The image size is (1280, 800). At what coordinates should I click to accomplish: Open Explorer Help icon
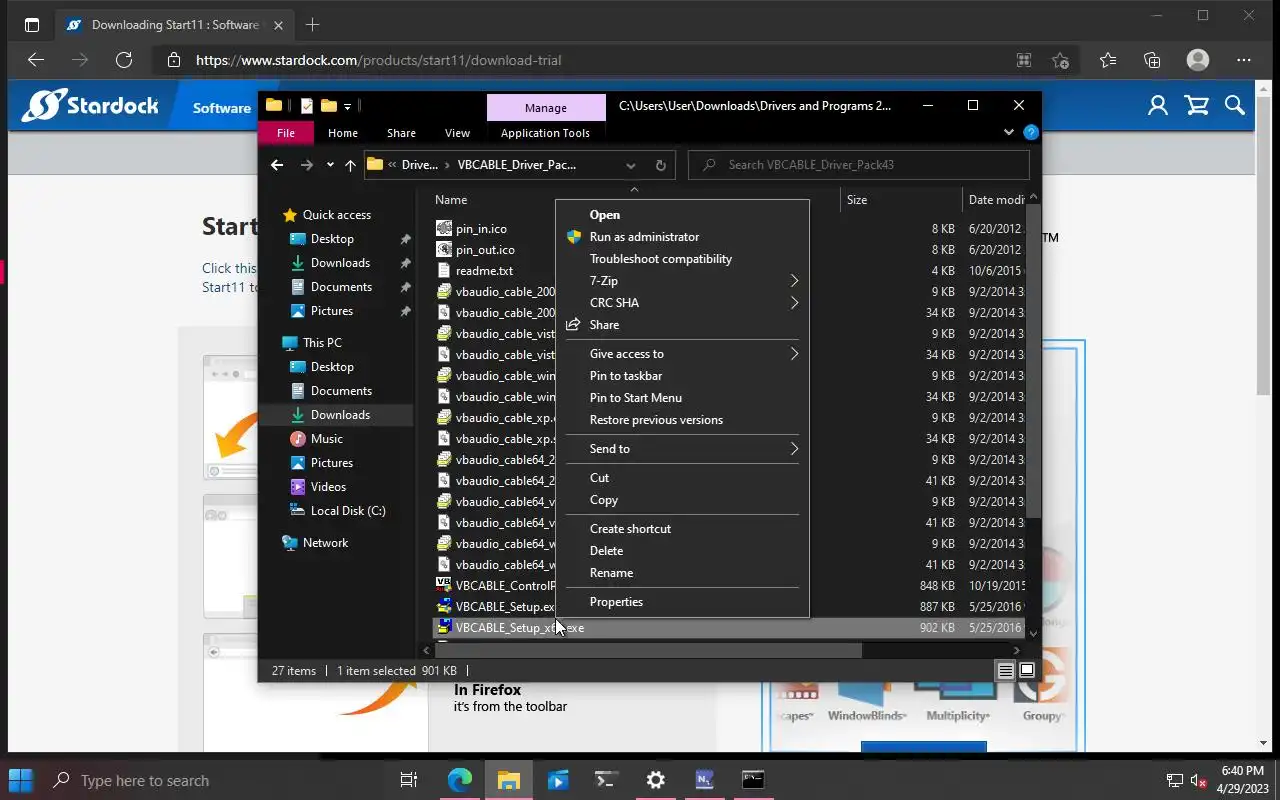coord(1031,132)
